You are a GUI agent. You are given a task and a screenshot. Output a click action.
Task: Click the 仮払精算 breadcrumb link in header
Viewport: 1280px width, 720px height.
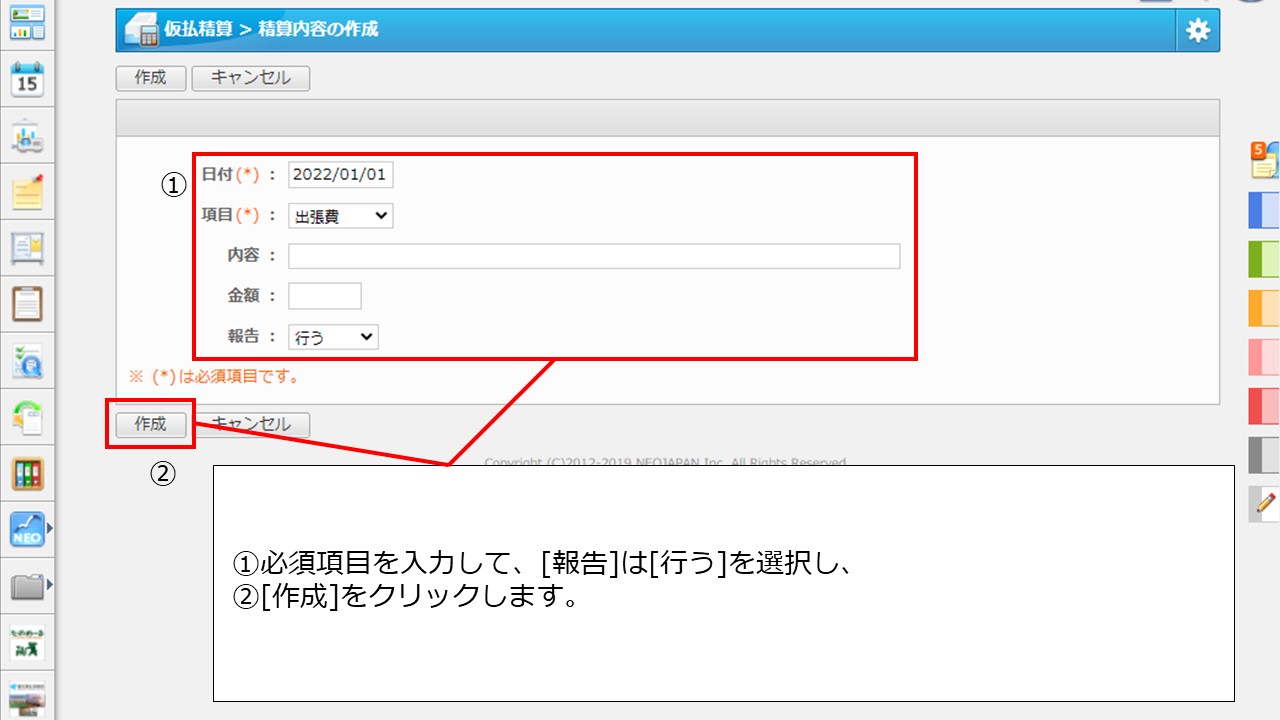[199, 30]
